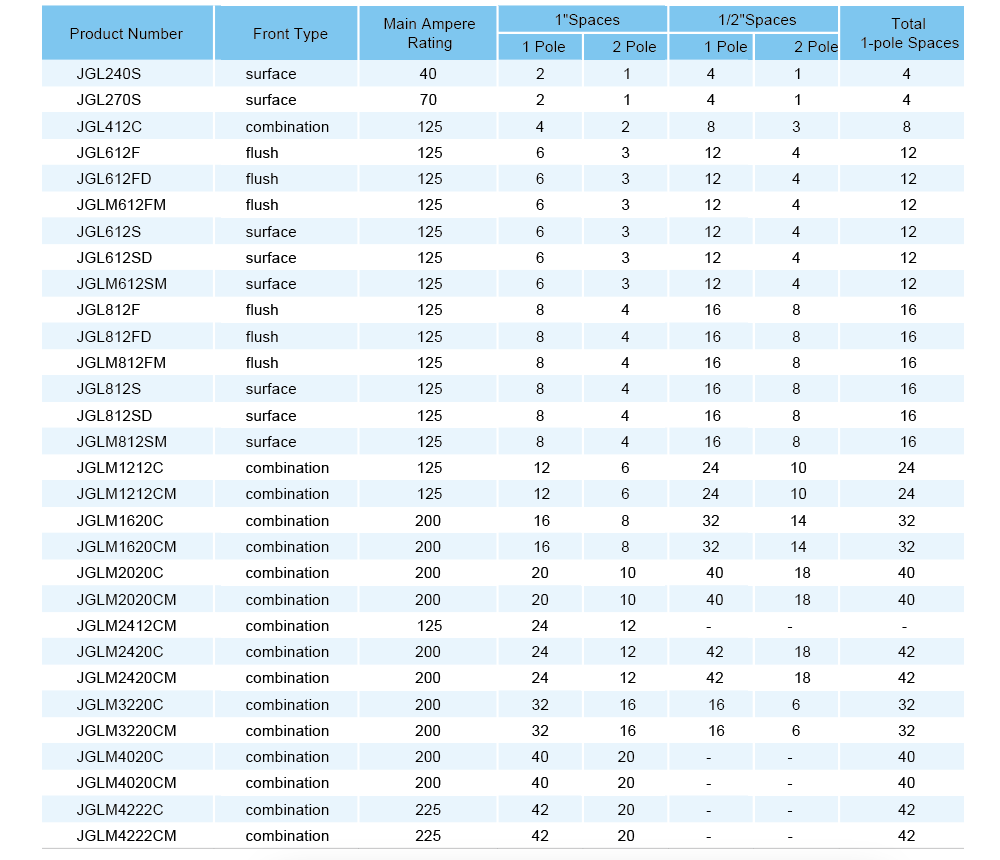Click ampere rating 200 in JGLM4020CM row
Screen dimensions: 1000x860
pos(428,783)
